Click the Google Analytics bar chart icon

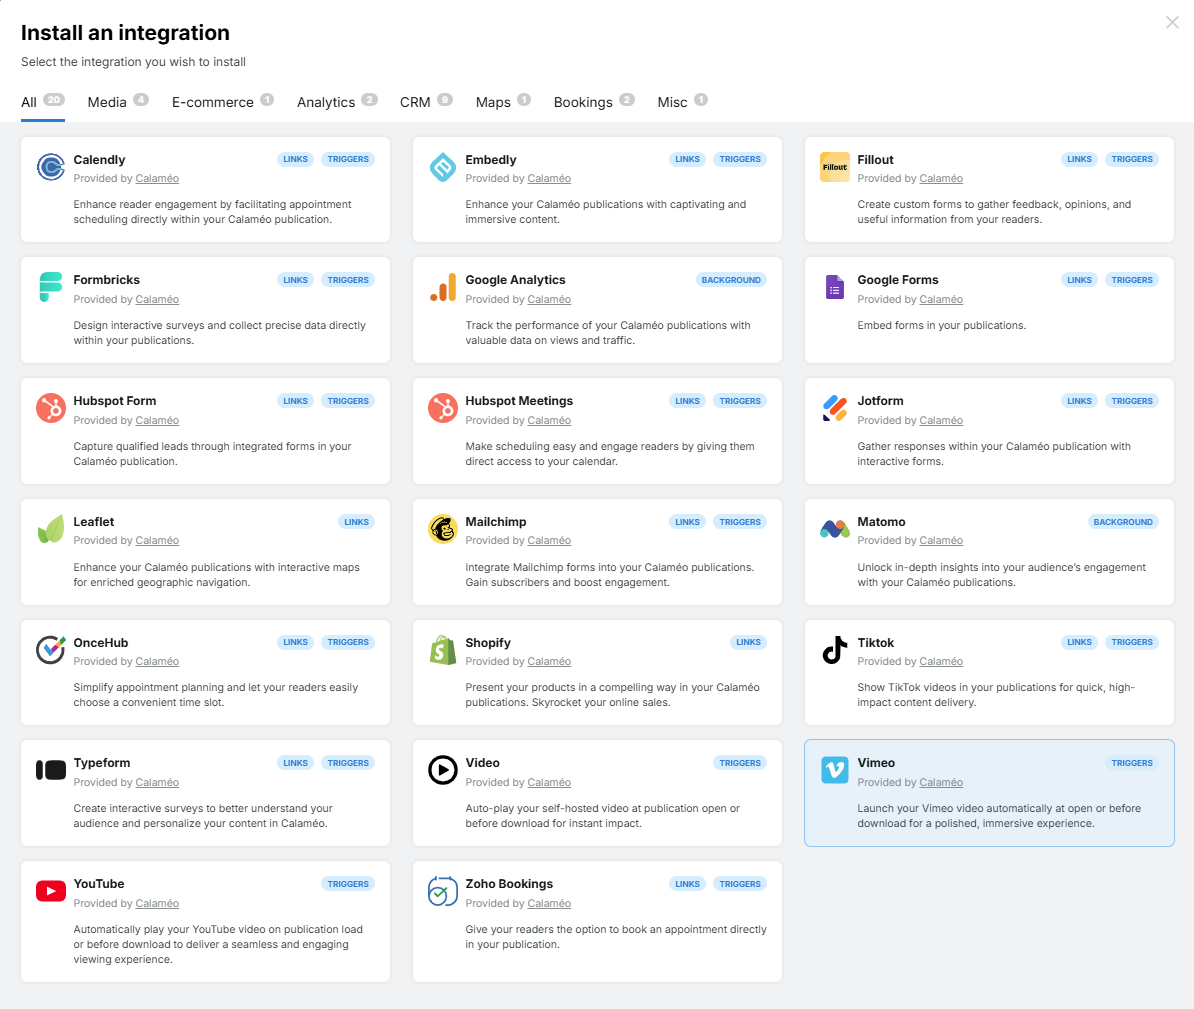(442, 288)
